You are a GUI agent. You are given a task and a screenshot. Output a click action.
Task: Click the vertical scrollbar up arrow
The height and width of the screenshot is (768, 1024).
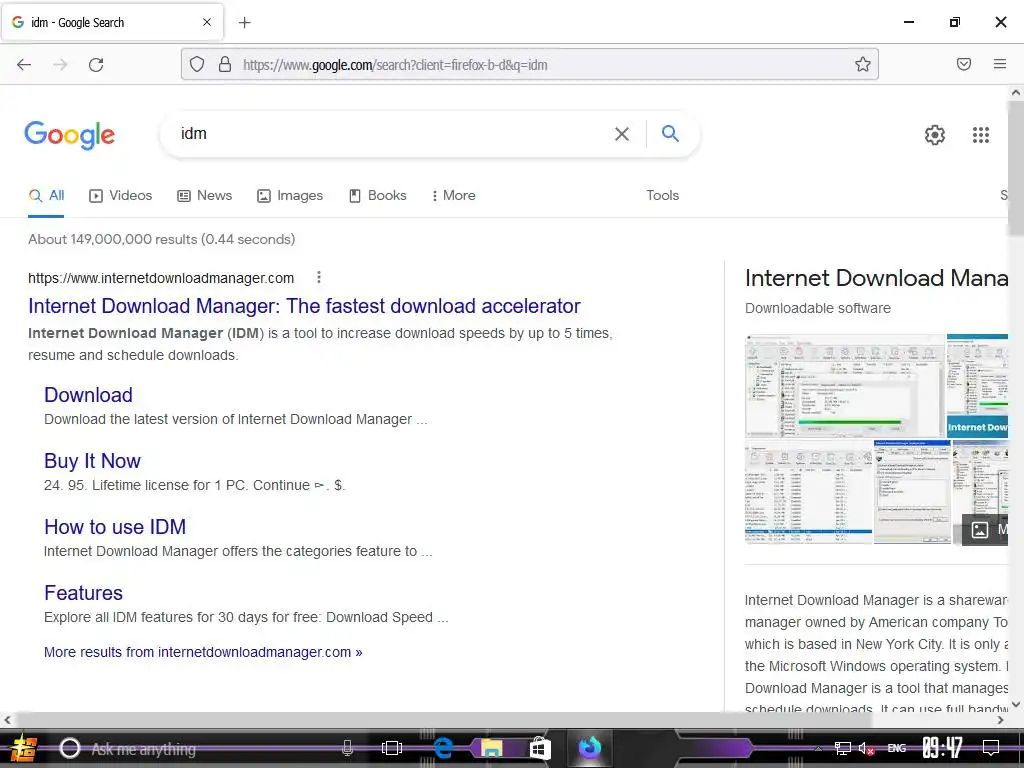1016,93
